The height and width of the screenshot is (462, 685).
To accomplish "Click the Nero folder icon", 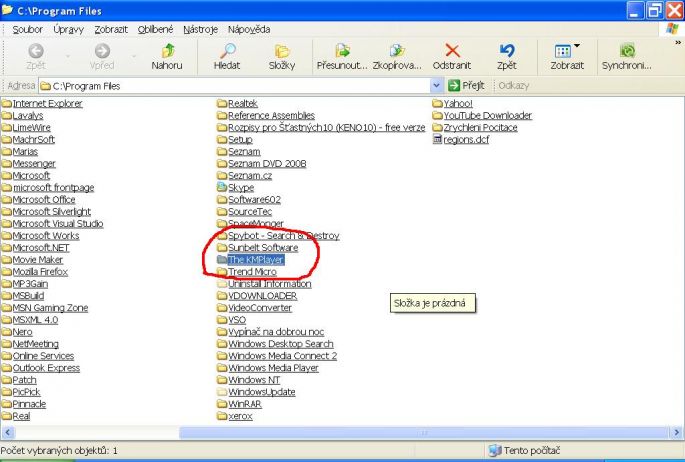I will coord(7,332).
